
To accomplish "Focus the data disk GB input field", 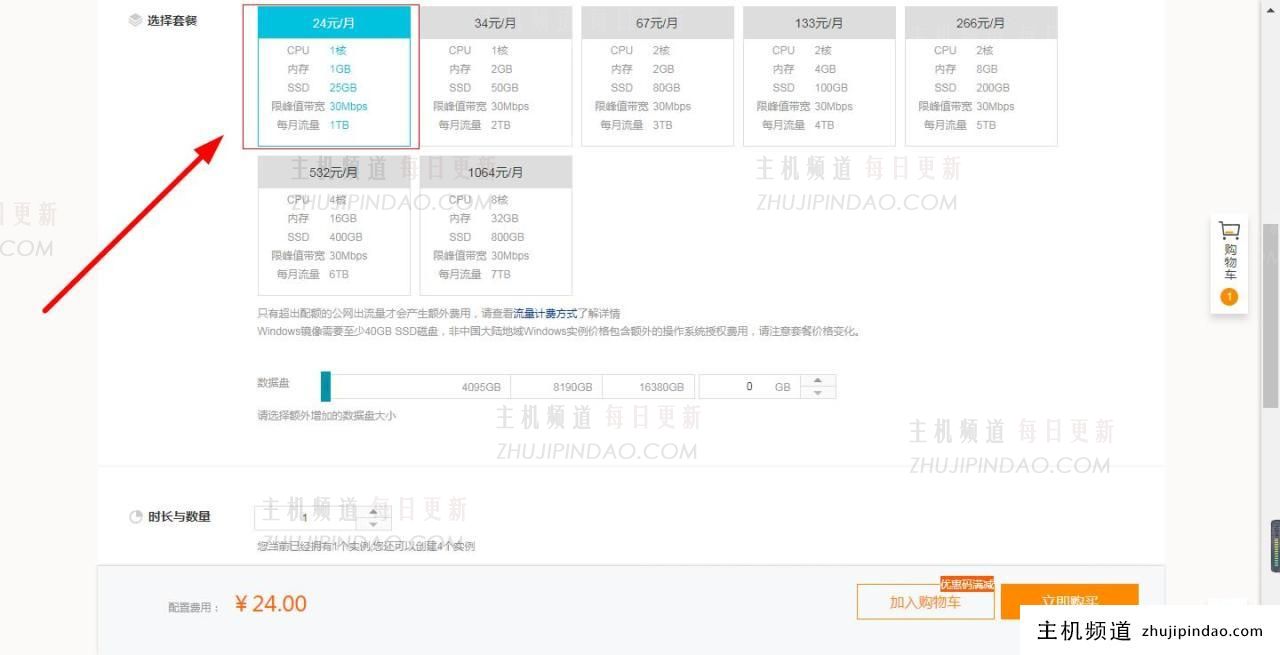I will pyautogui.click(x=750, y=387).
